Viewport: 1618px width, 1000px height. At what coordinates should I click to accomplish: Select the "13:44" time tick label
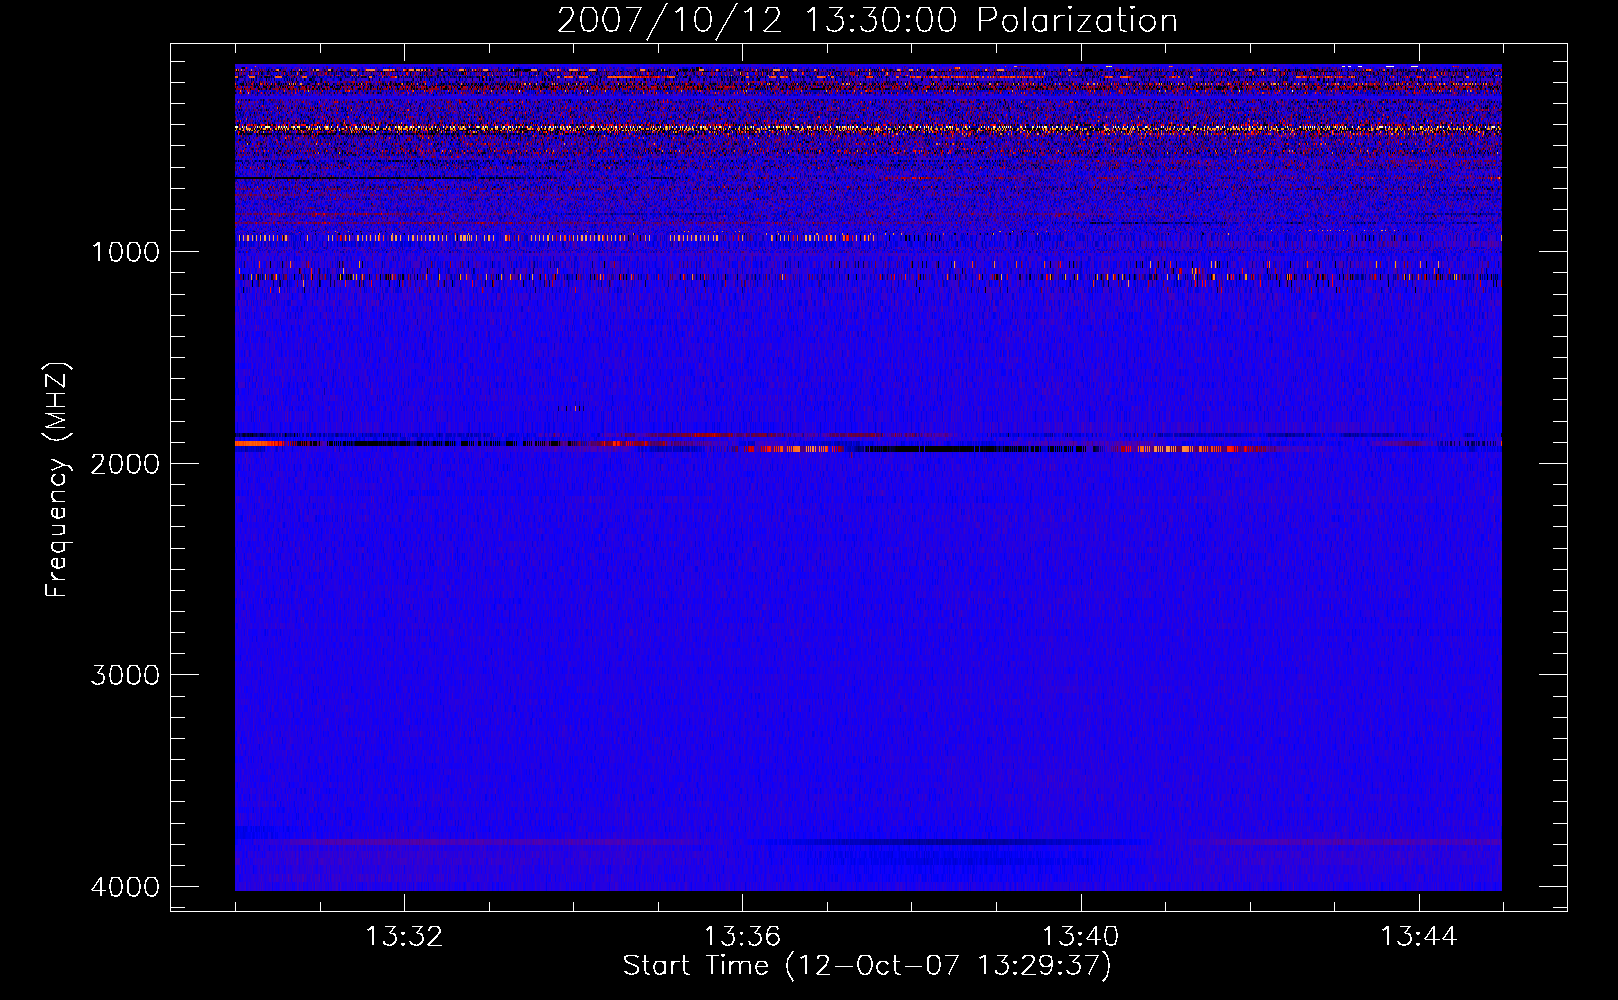click(x=1419, y=936)
